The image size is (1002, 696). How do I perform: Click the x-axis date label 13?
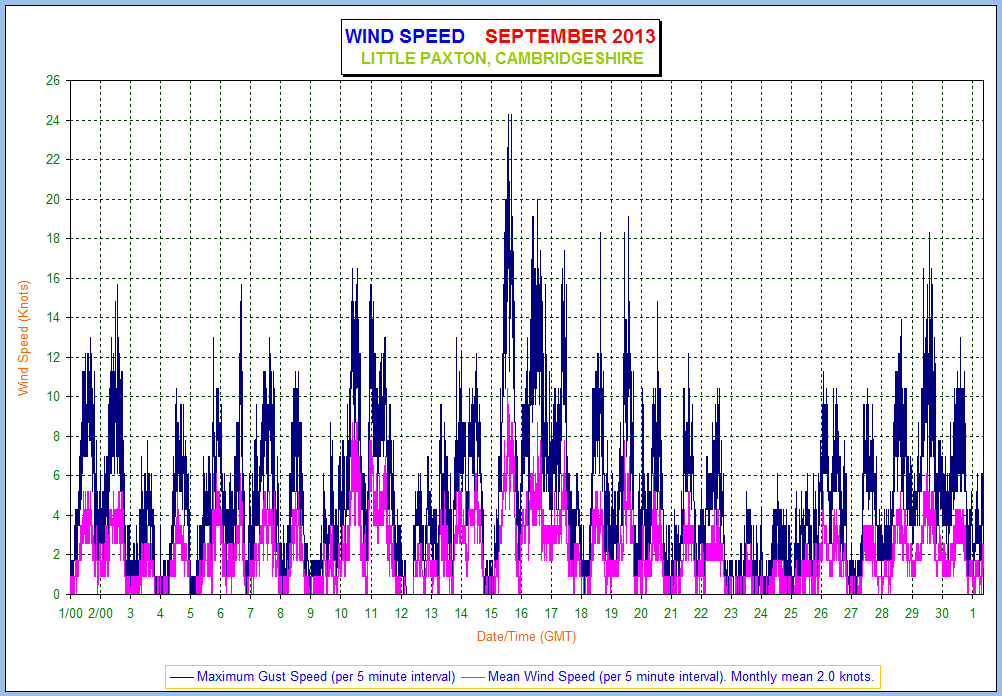click(431, 614)
